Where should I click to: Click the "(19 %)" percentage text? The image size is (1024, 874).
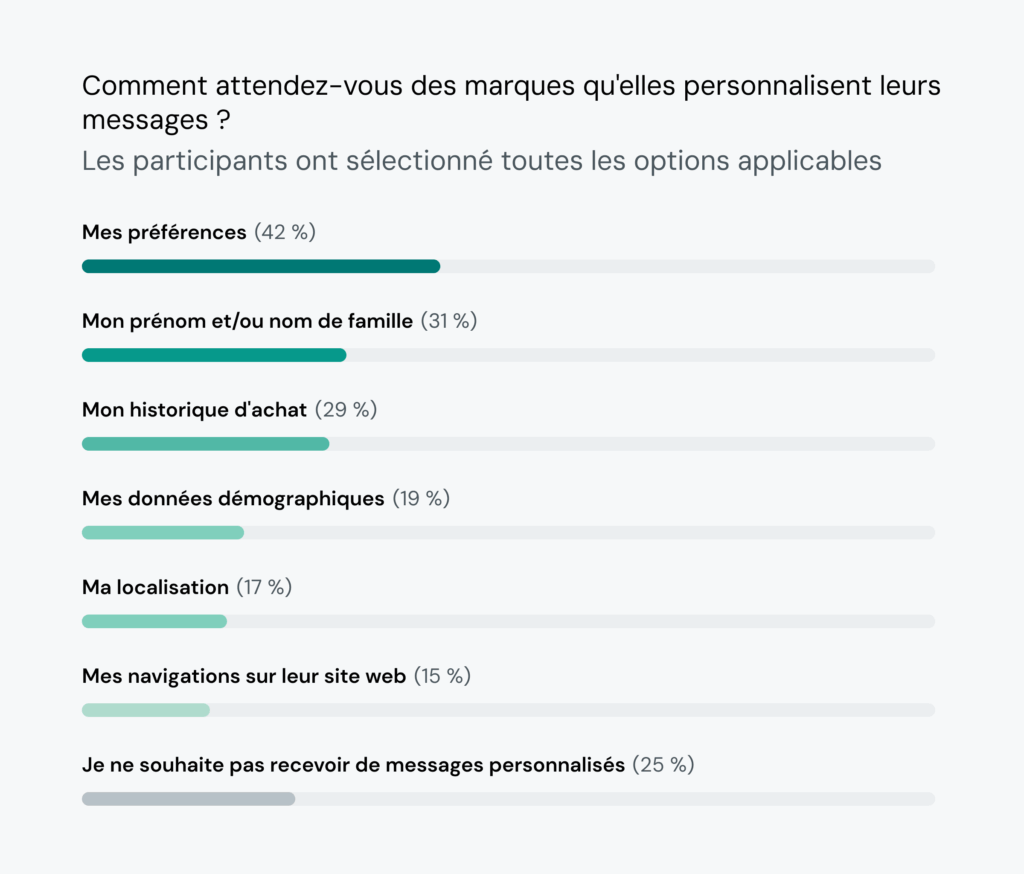[x=421, y=498]
